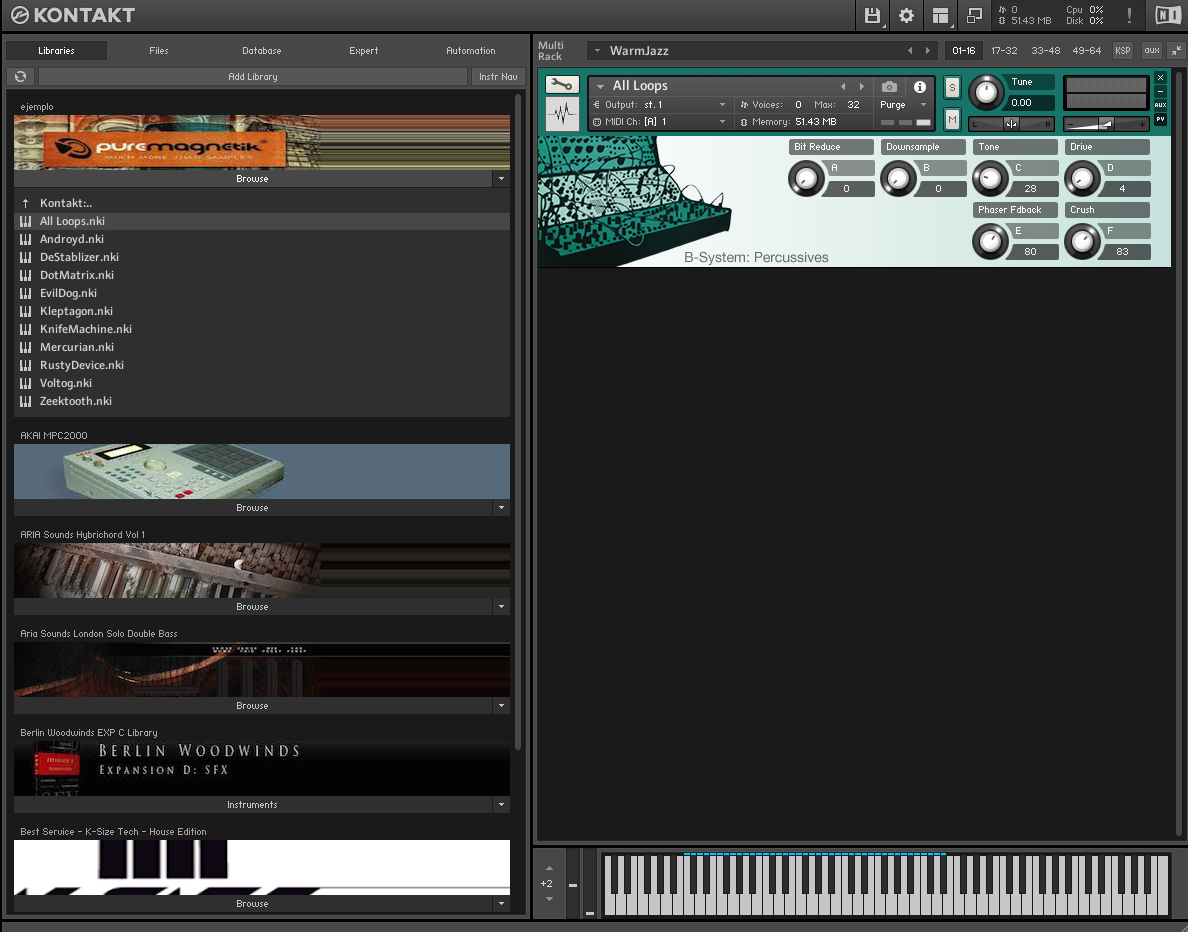Show rack page 33-48
The height and width of the screenshot is (932, 1188).
coord(1045,51)
